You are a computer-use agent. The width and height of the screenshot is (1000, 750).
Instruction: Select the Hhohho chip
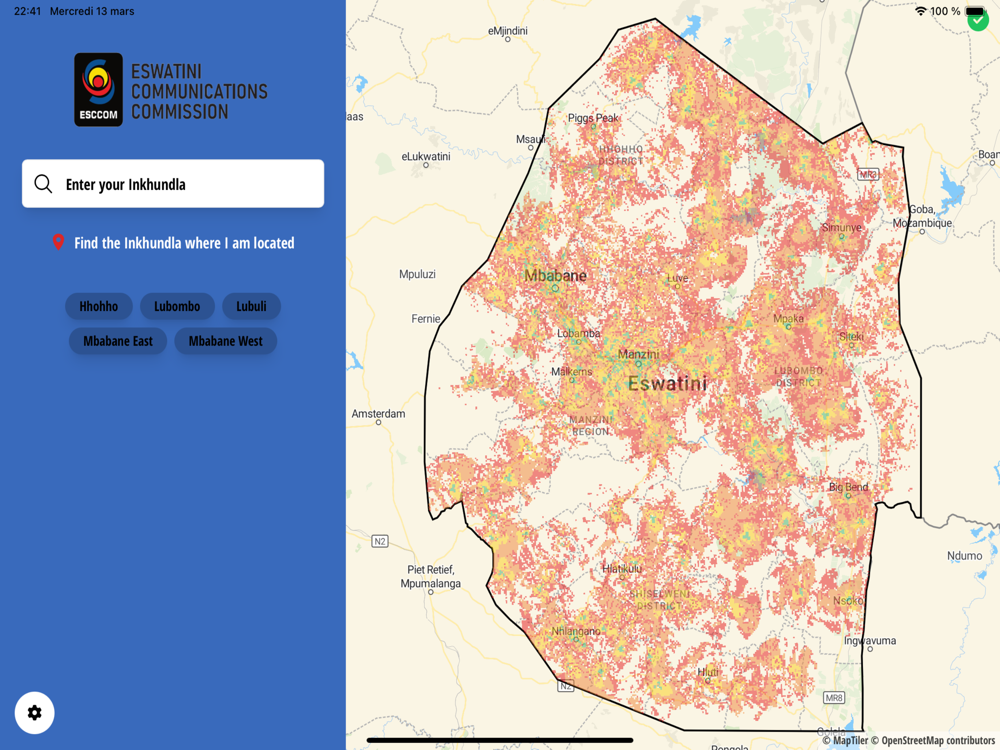(x=99, y=306)
